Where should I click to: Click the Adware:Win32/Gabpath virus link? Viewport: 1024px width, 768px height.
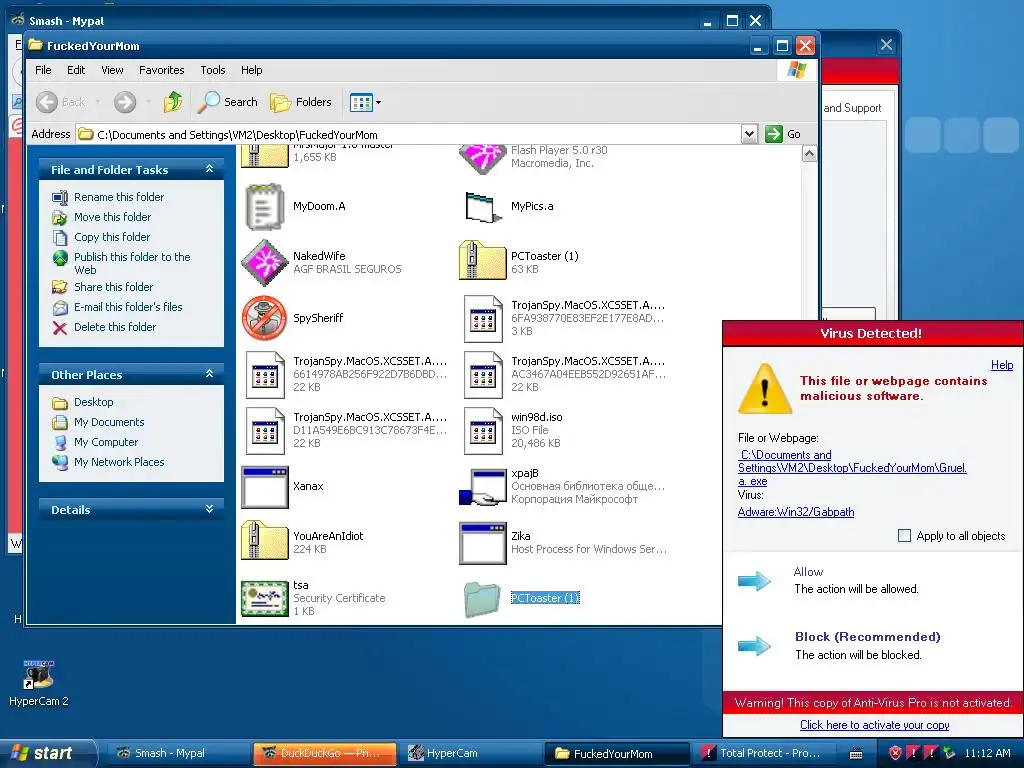click(x=795, y=512)
